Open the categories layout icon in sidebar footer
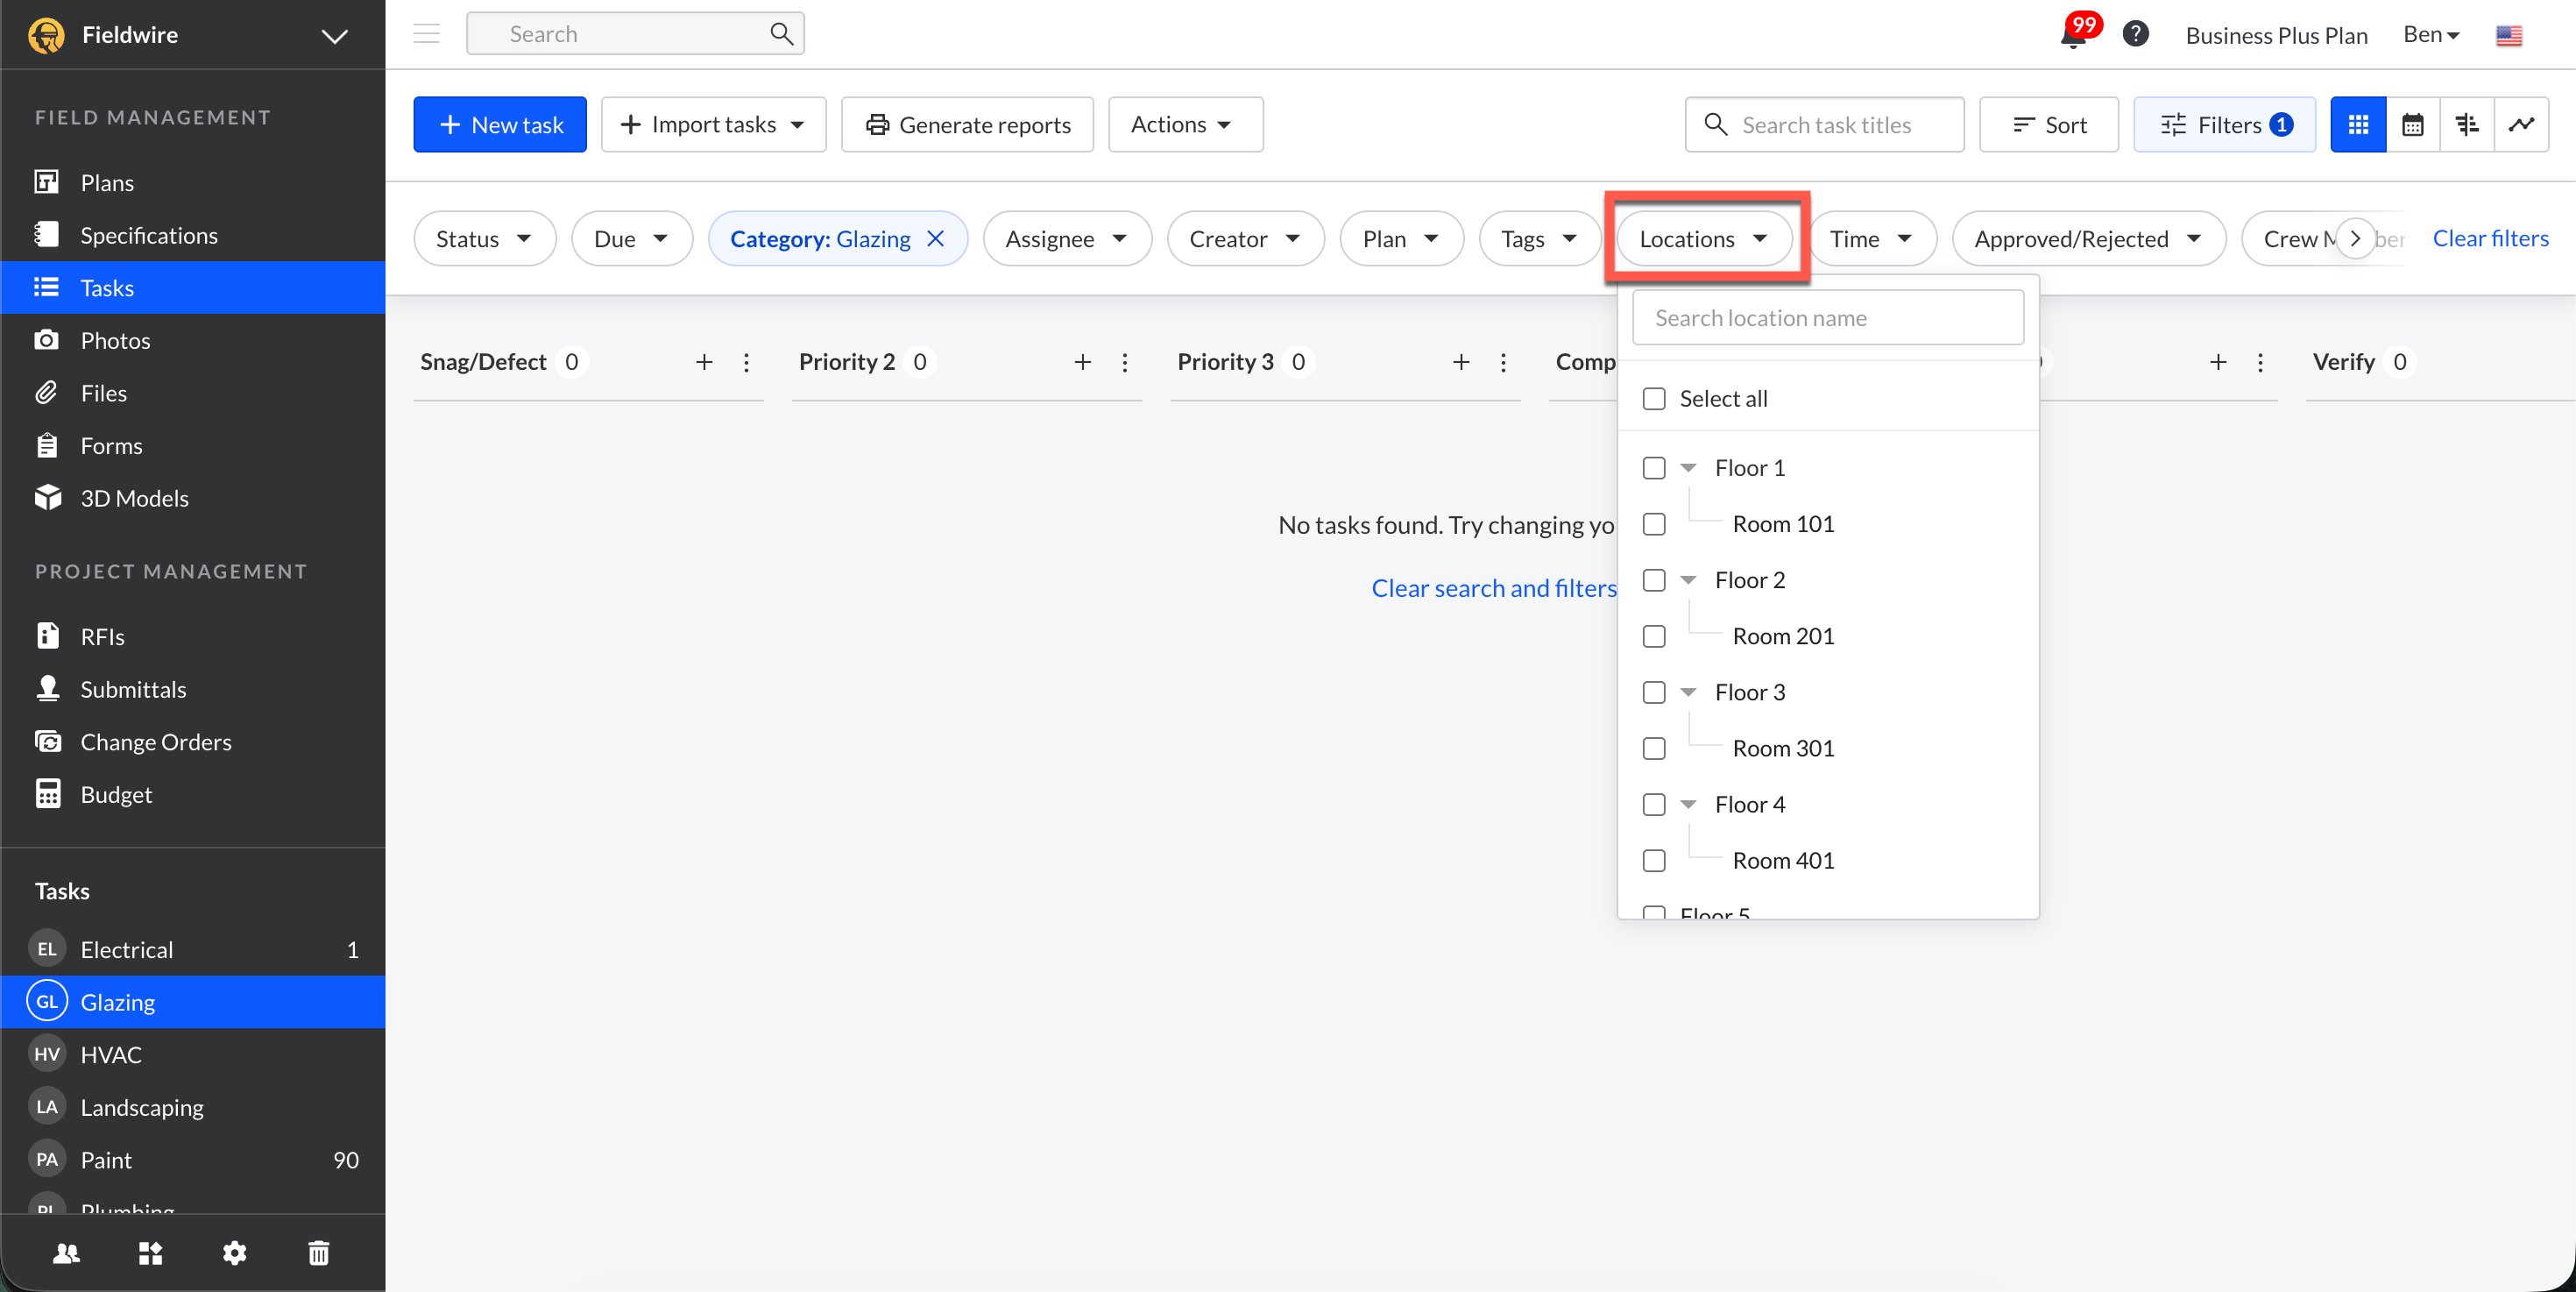The height and width of the screenshot is (1292, 2576). 150,1253
